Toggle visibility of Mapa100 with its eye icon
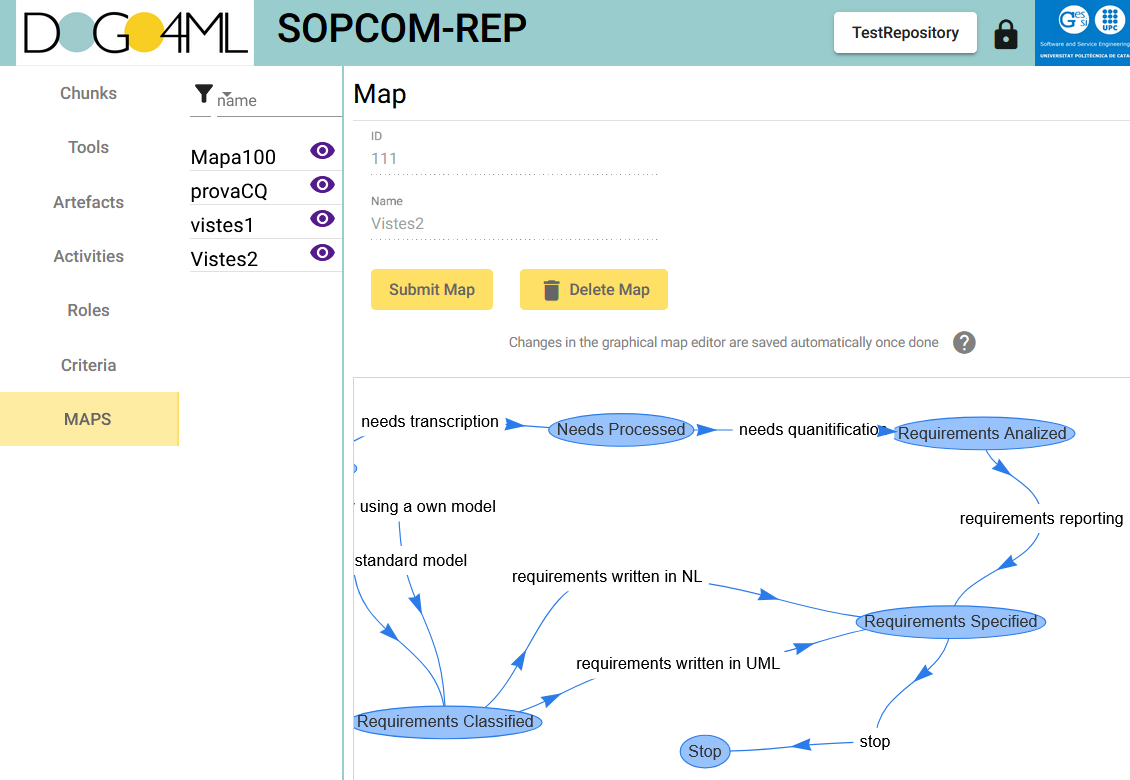Screen dimensions: 1130x780 [x=321, y=151]
